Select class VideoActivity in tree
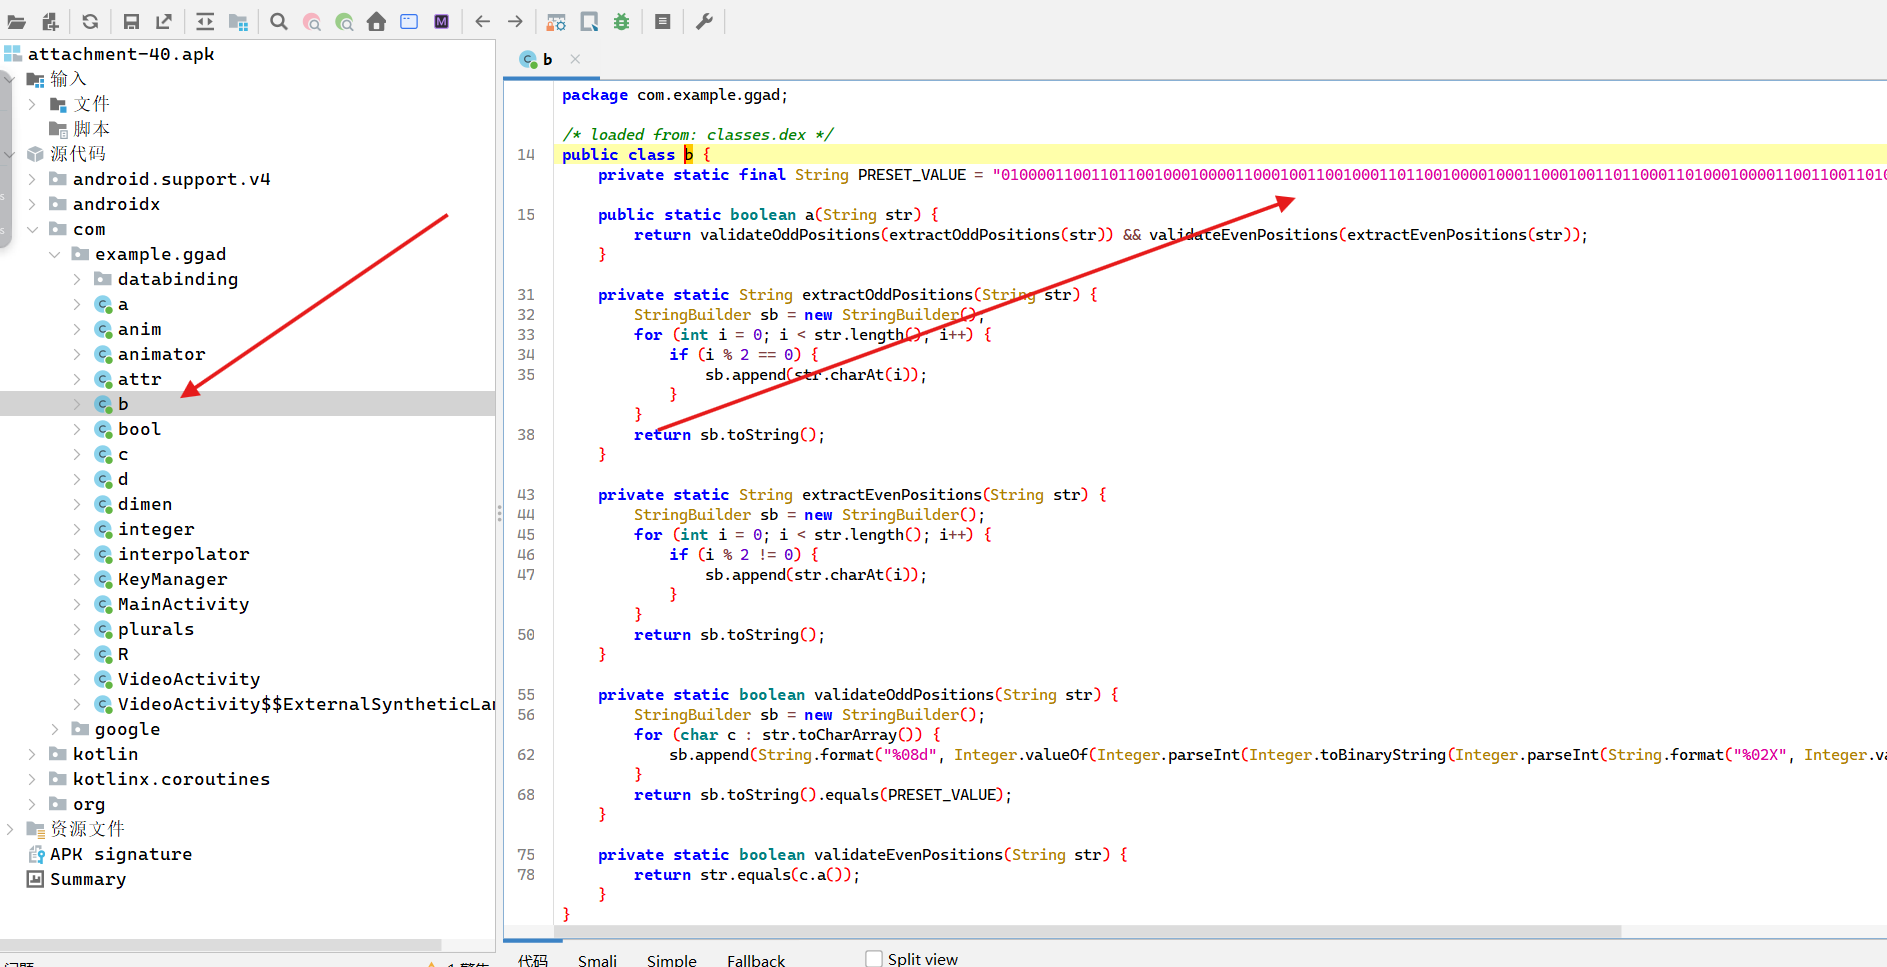Image resolution: width=1887 pixels, height=967 pixels. pos(189,679)
